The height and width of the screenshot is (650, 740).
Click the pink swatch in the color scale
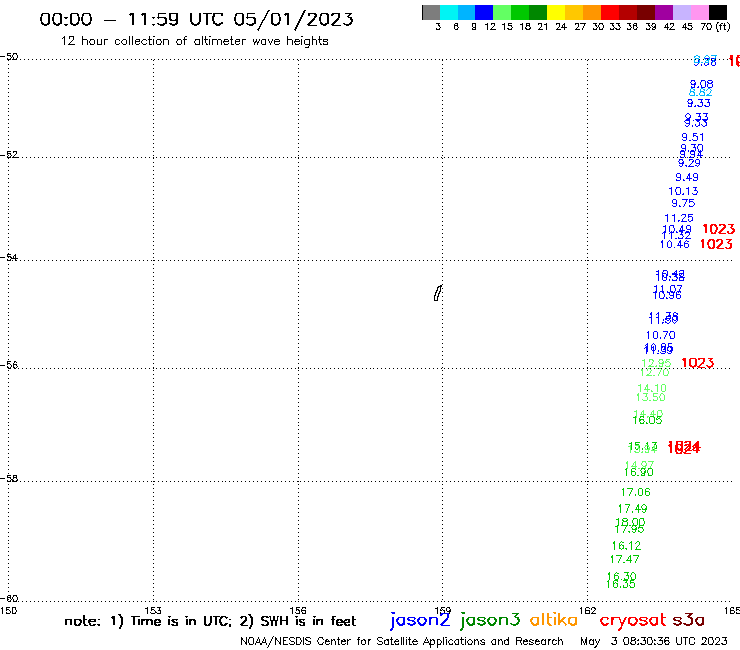coord(700,13)
